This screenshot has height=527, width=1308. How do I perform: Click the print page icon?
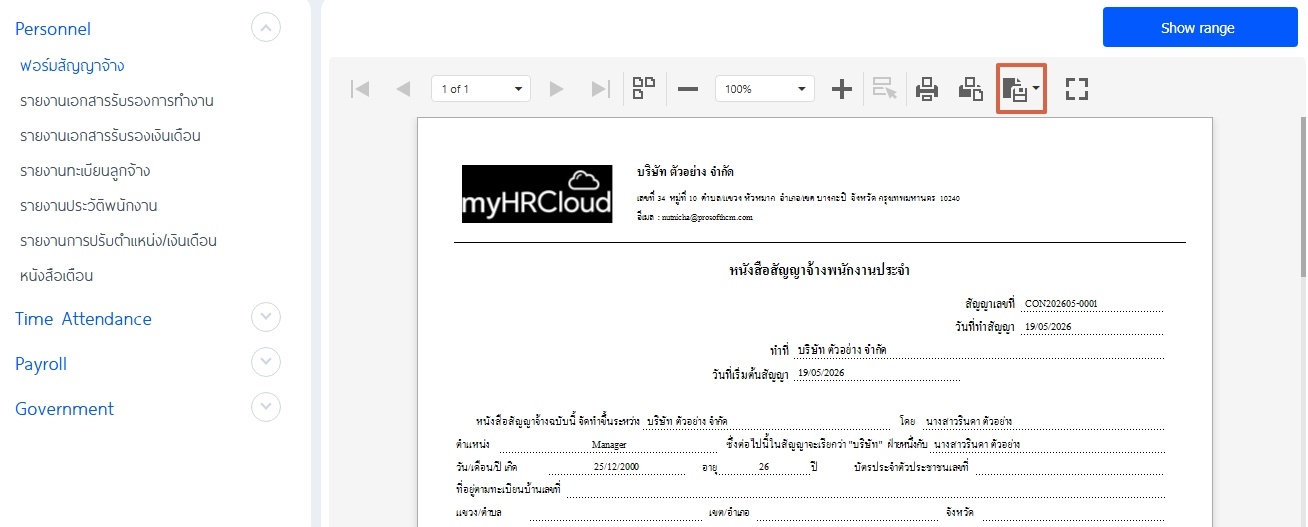pos(970,89)
